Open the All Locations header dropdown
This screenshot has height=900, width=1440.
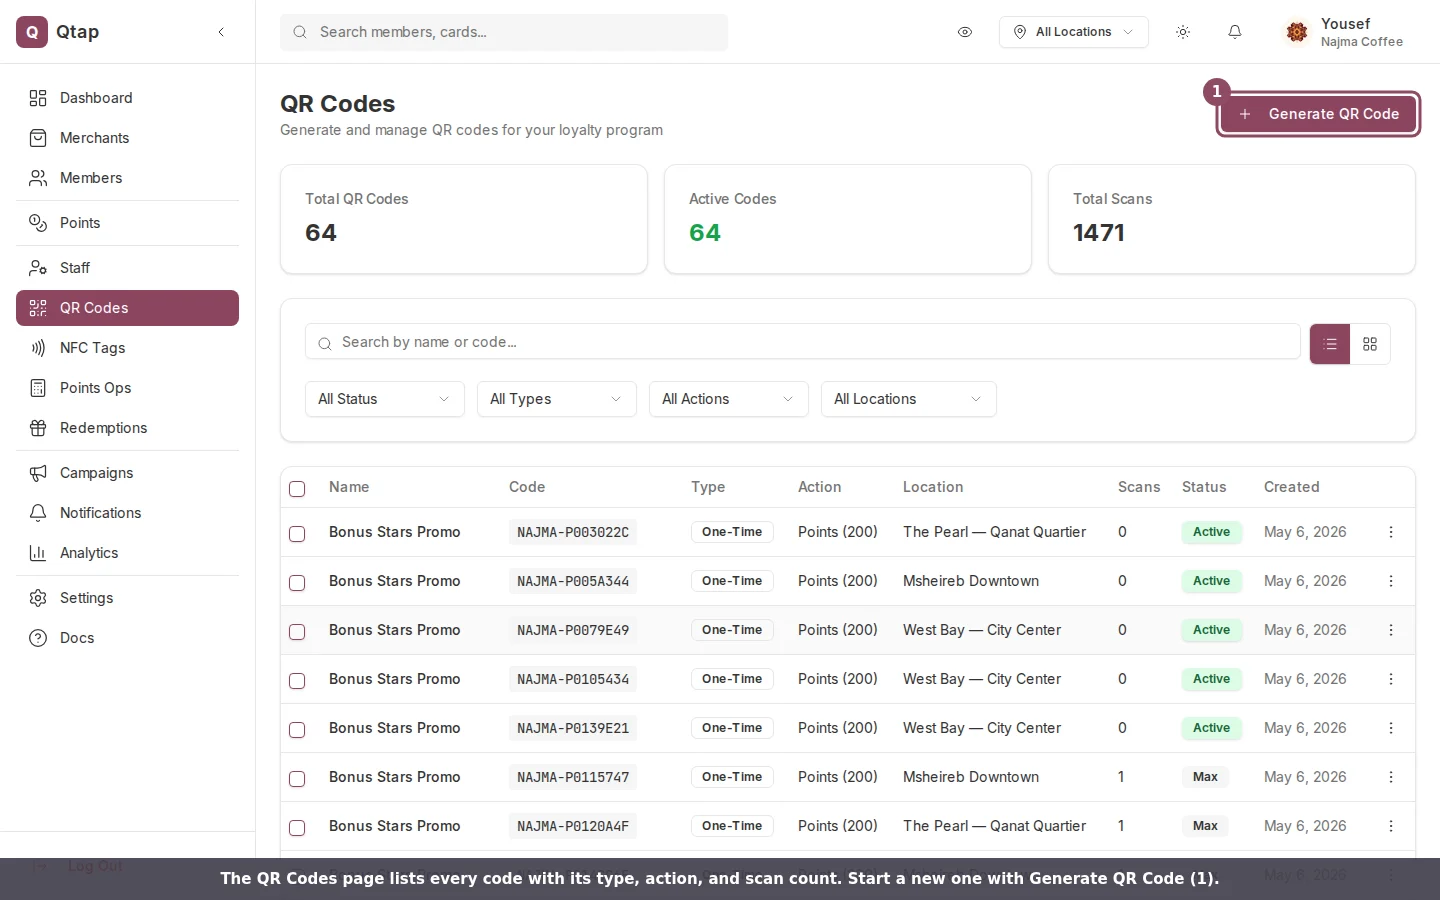pyautogui.click(x=1073, y=32)
